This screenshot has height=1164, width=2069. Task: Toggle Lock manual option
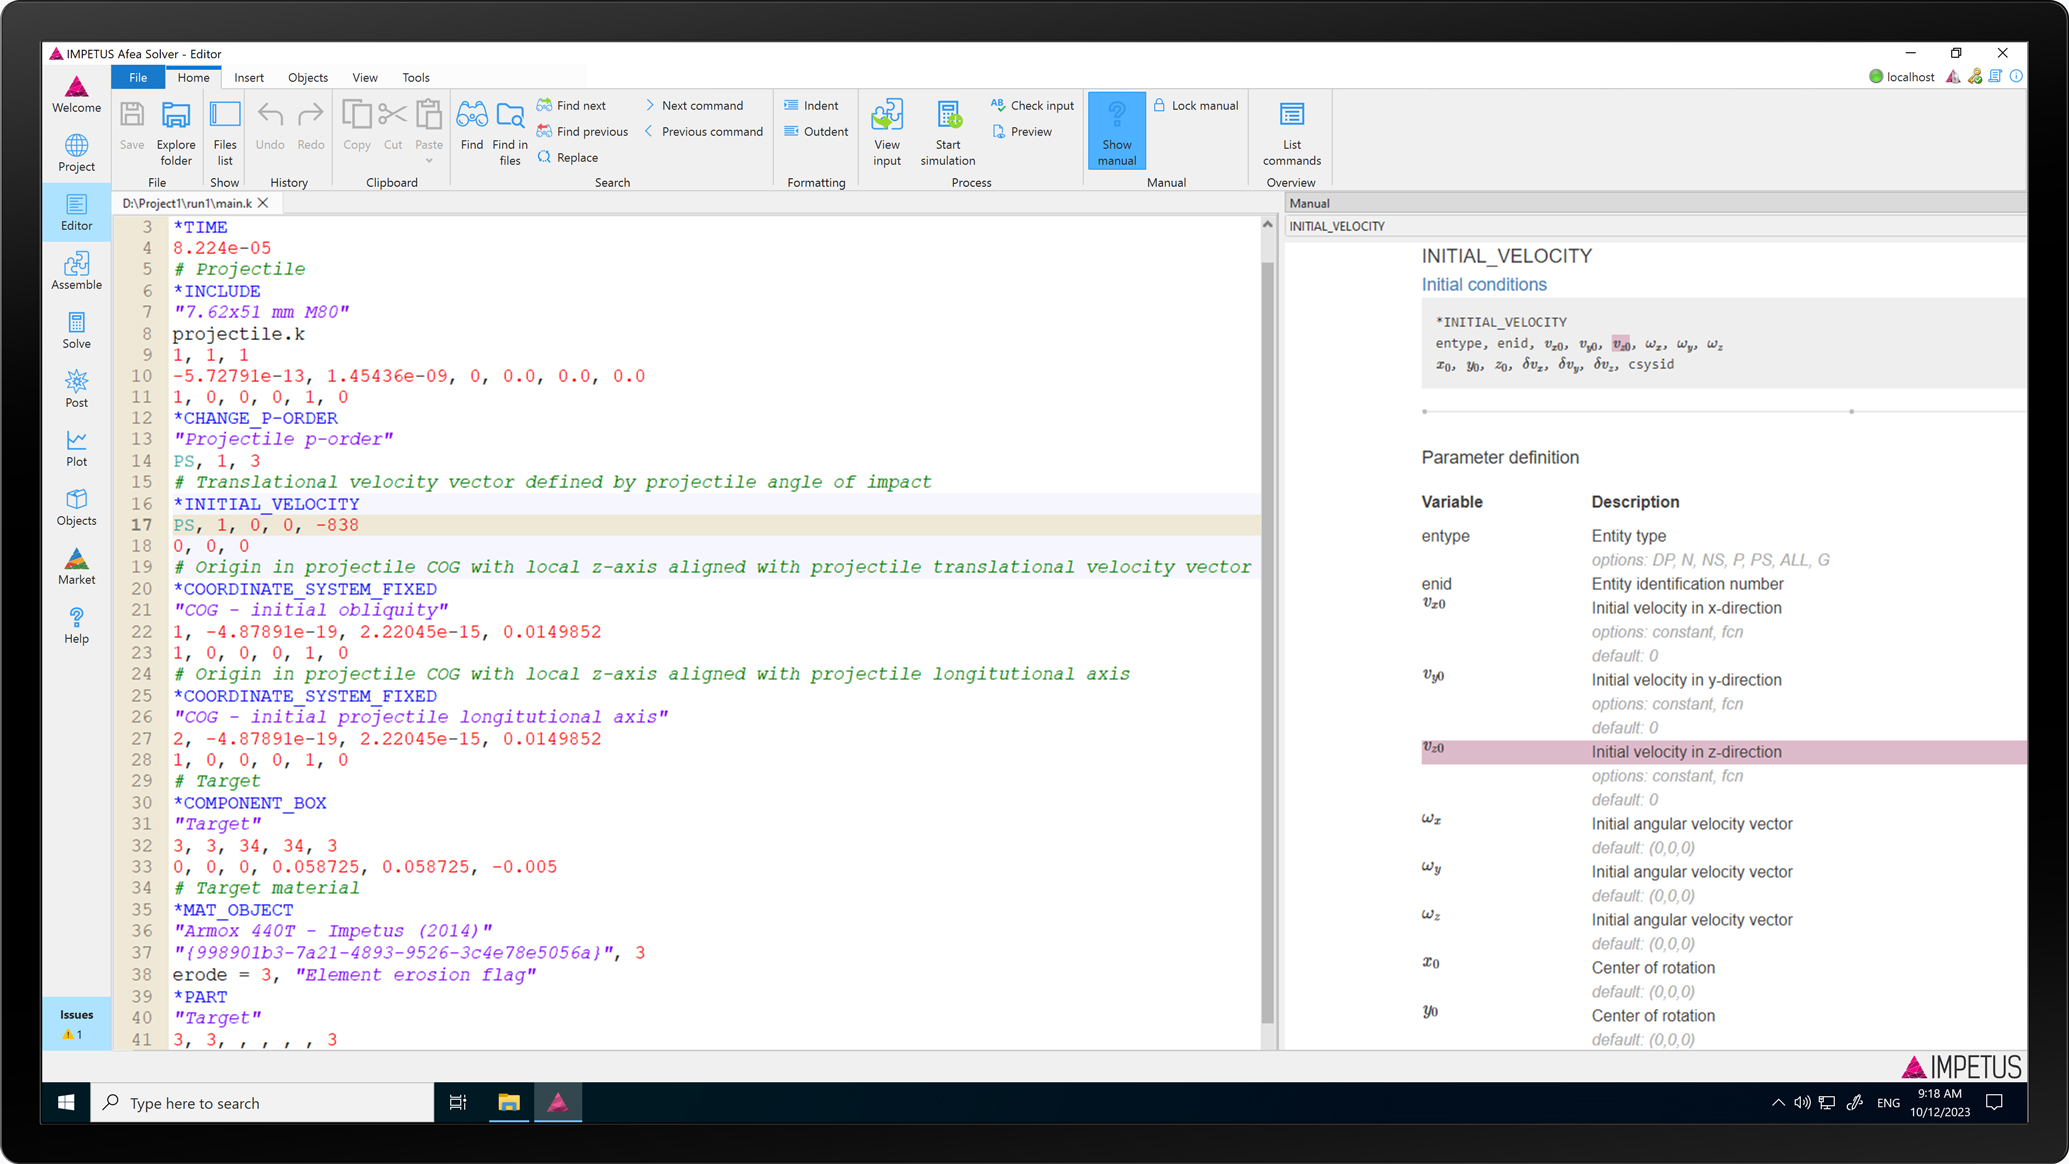pos(1195,105)
